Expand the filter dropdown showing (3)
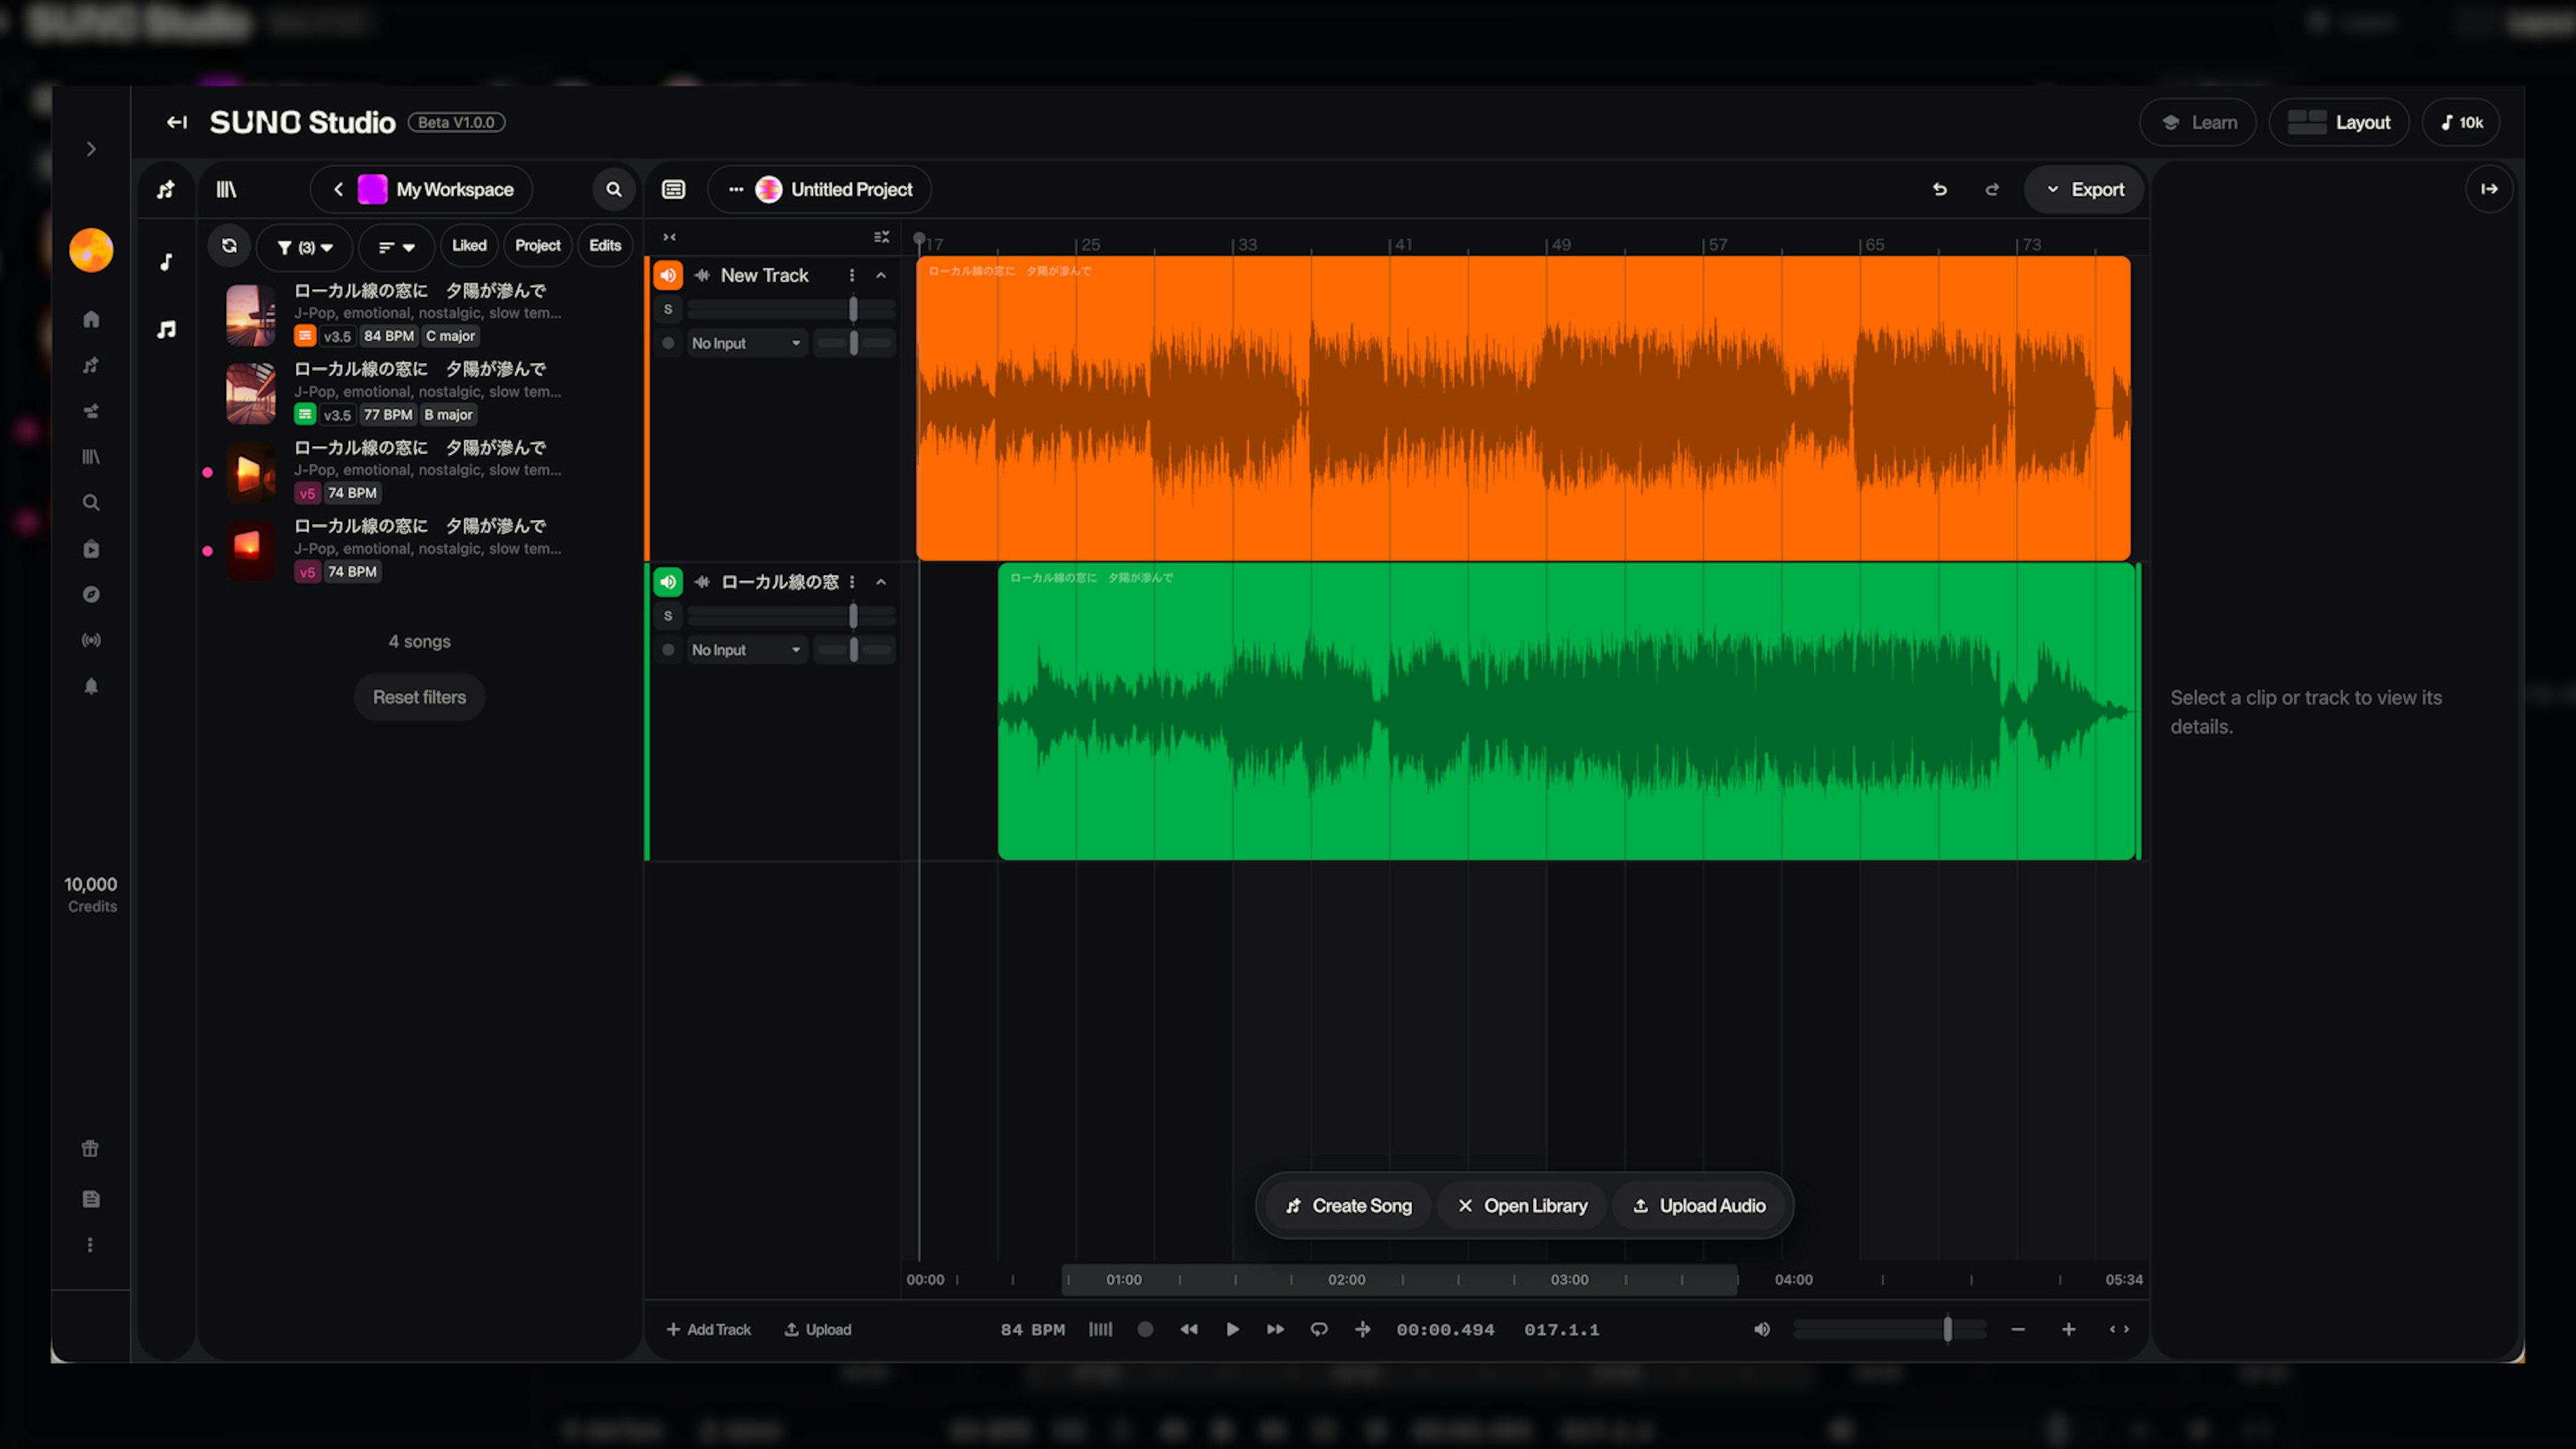 tap(304, 247)
